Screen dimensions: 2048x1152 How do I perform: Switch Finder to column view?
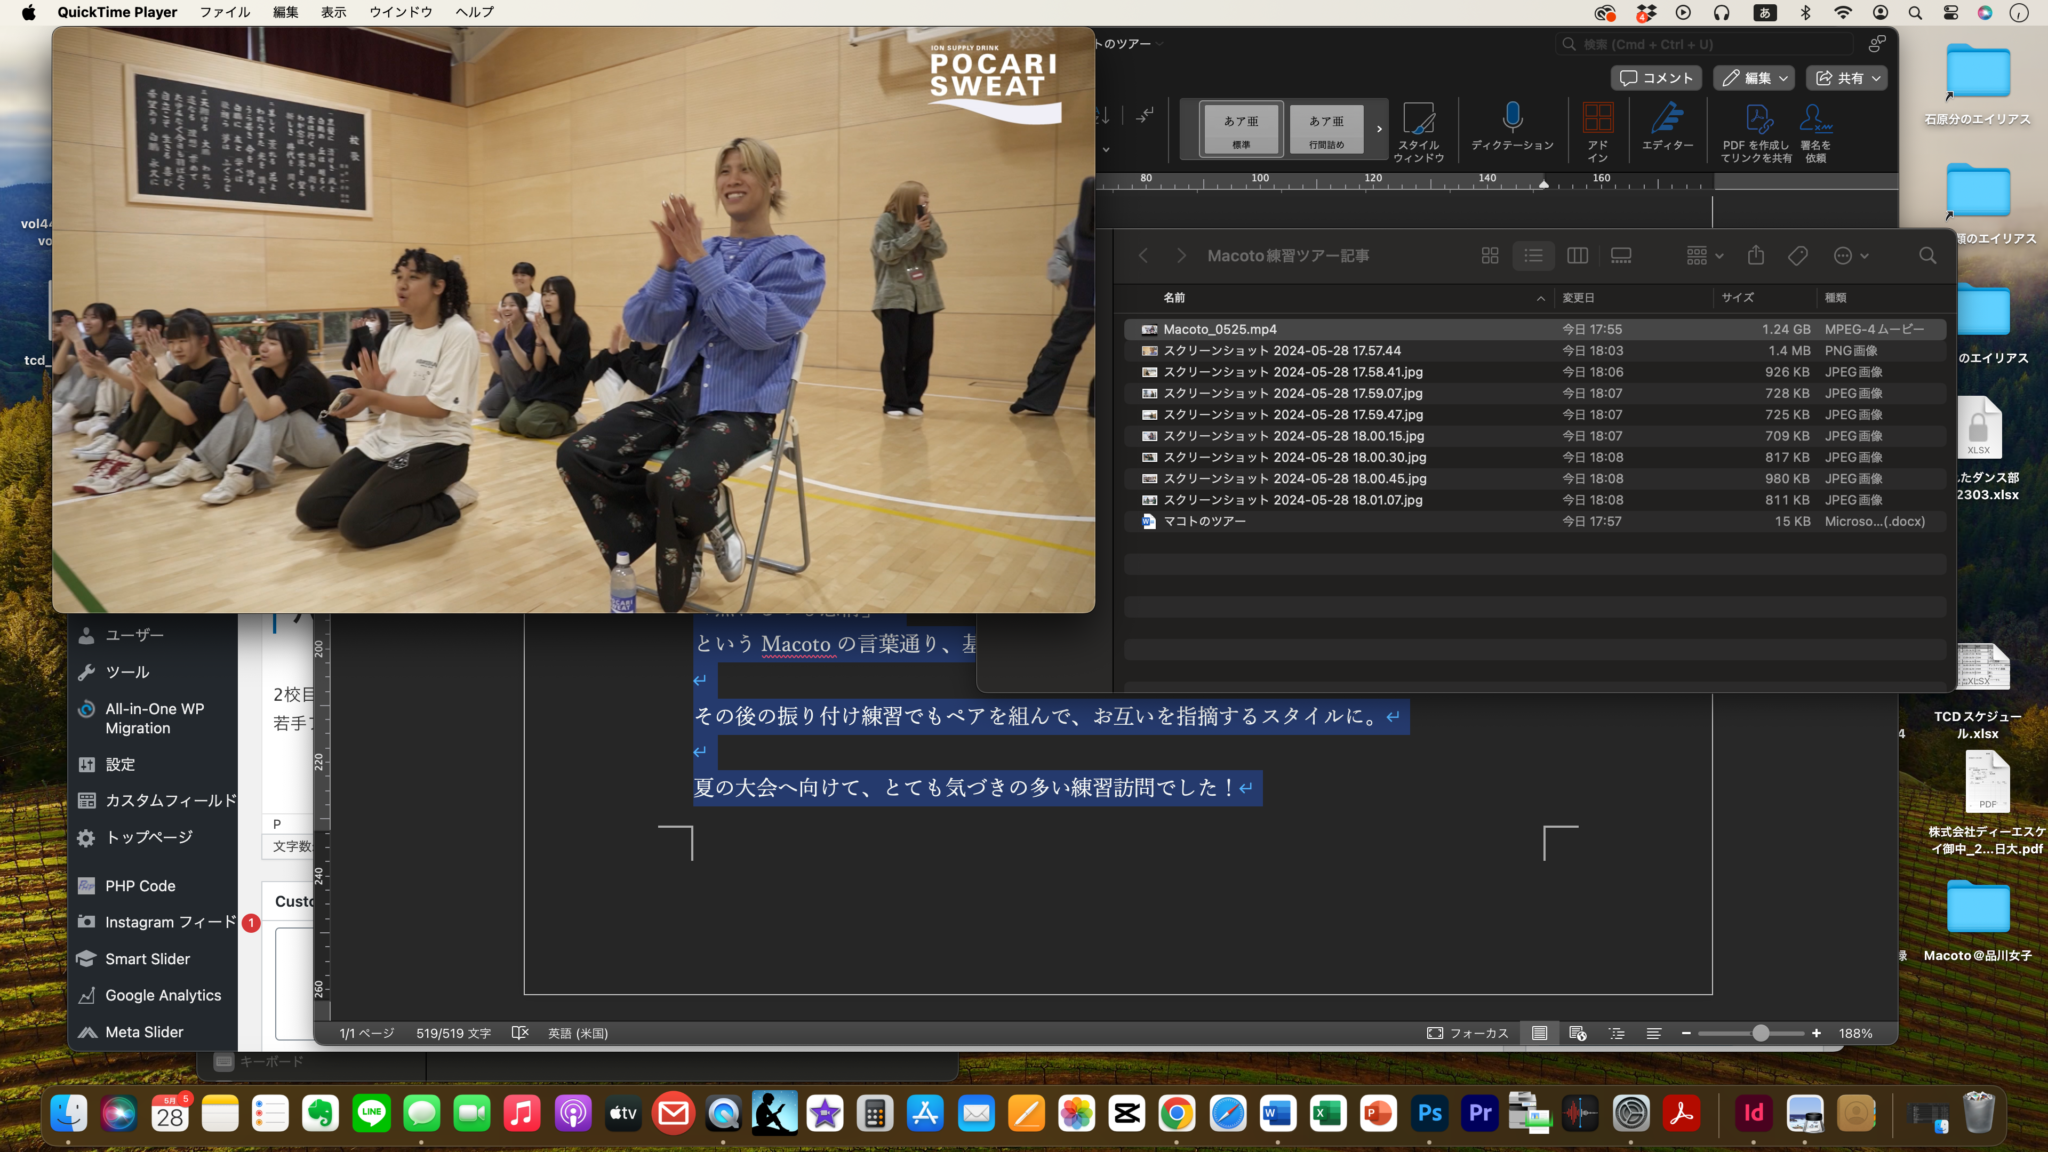[x=1577, y=256]
